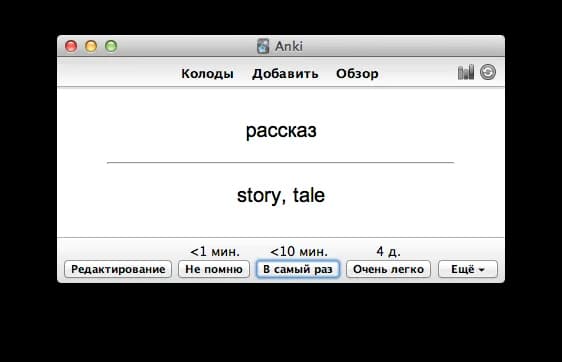
Task: Open the Добавить add card window
Action: point(285,74)
